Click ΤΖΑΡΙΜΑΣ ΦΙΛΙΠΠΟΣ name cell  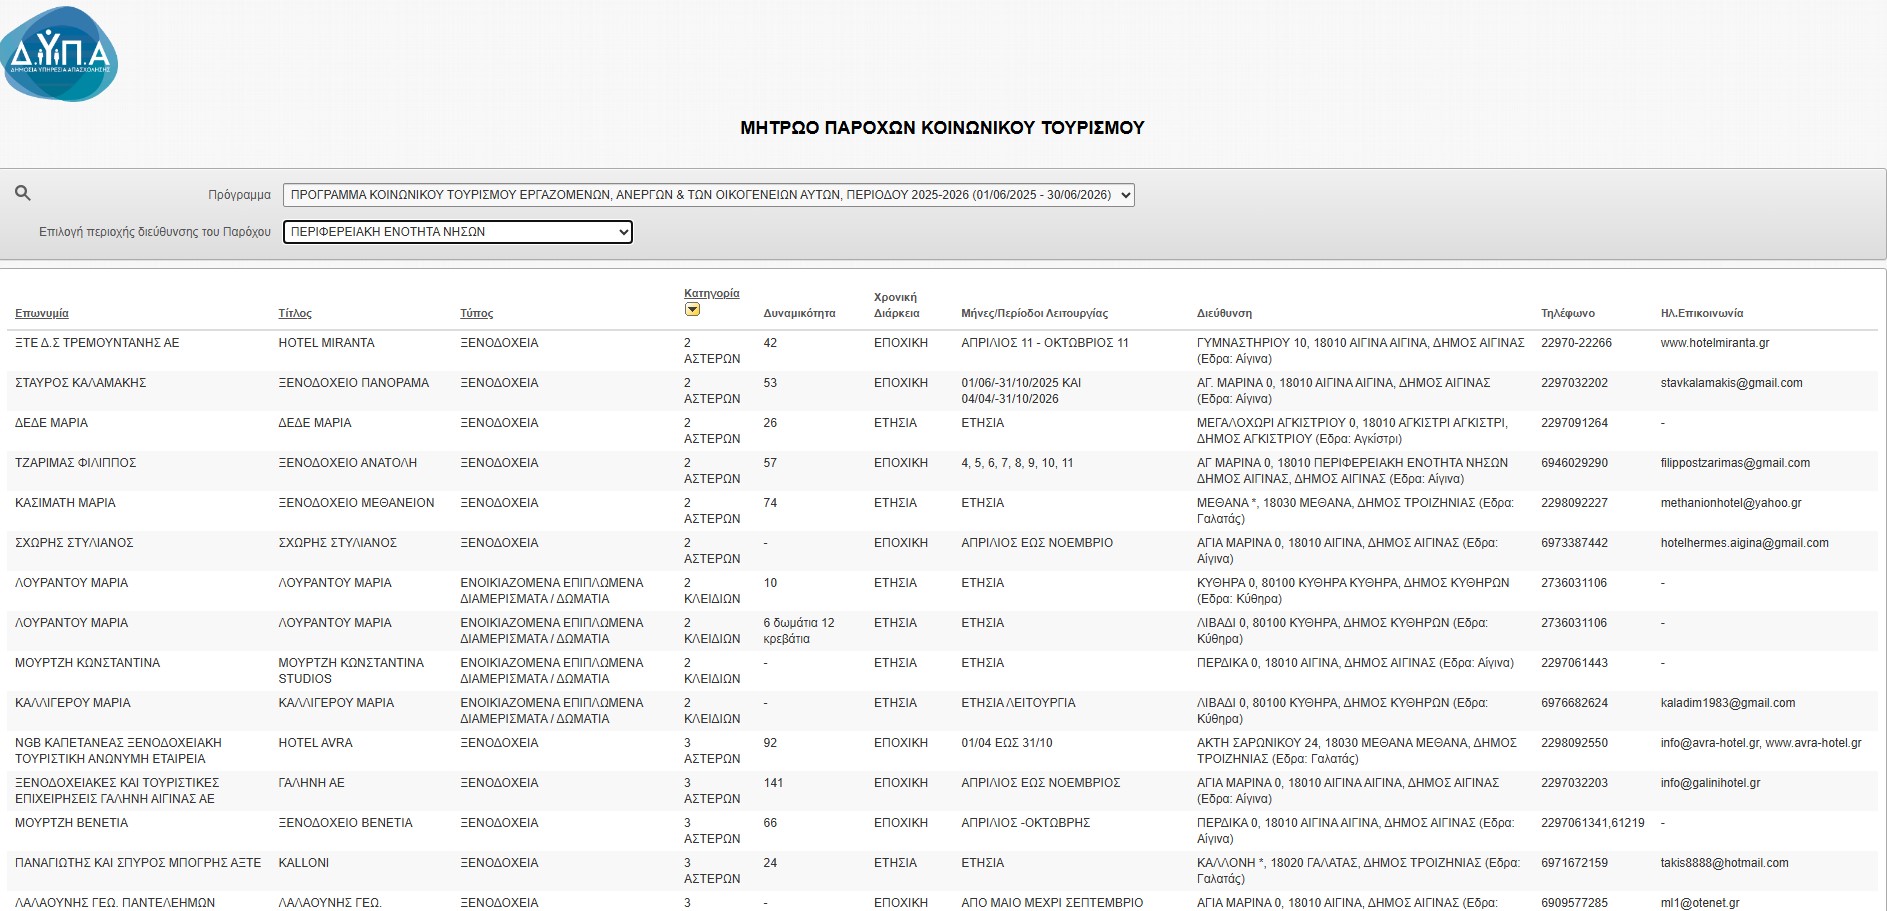click(x=76, y=463)
